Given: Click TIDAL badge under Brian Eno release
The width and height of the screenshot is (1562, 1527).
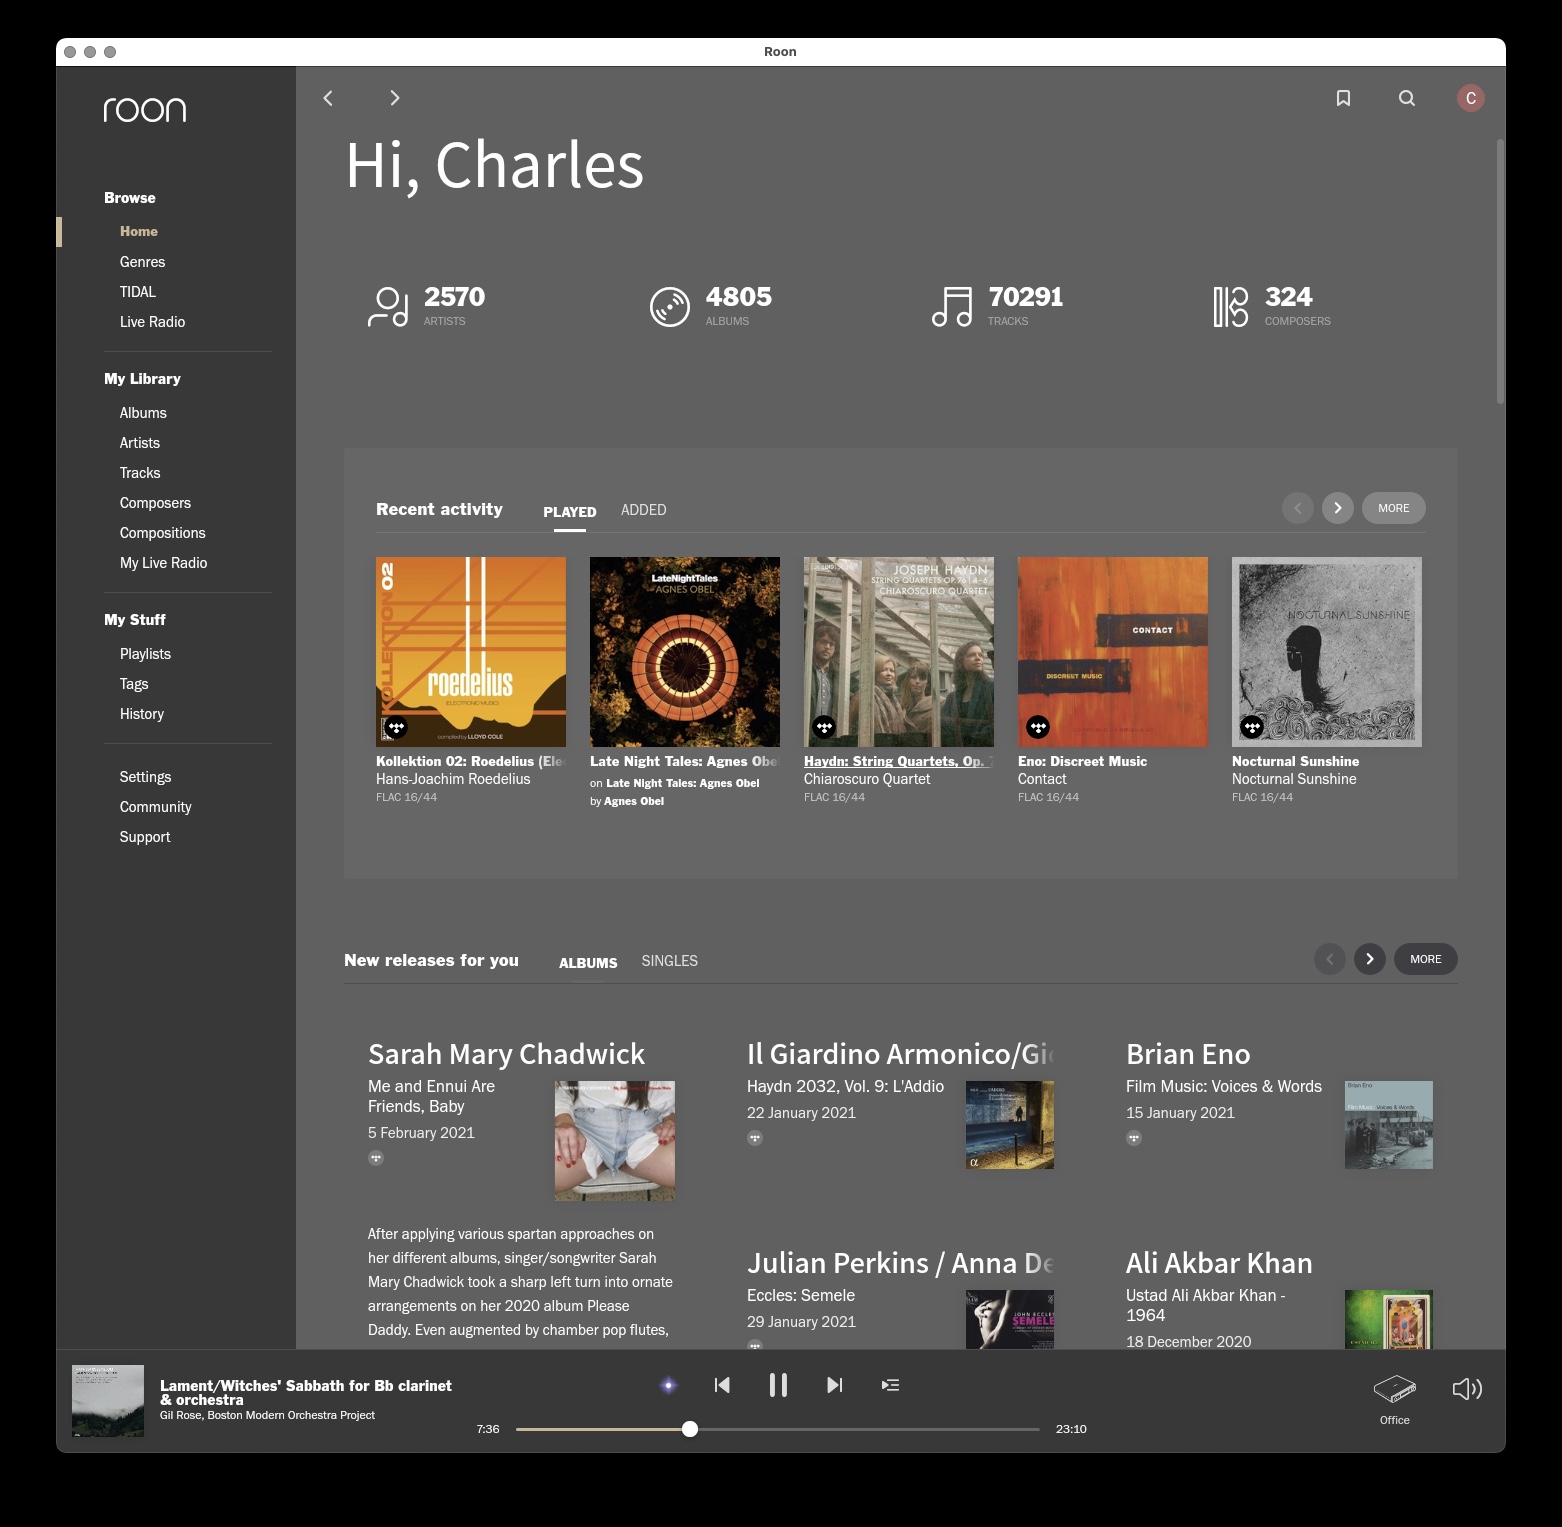Looking at the screenshot, I should 1134,1138.
